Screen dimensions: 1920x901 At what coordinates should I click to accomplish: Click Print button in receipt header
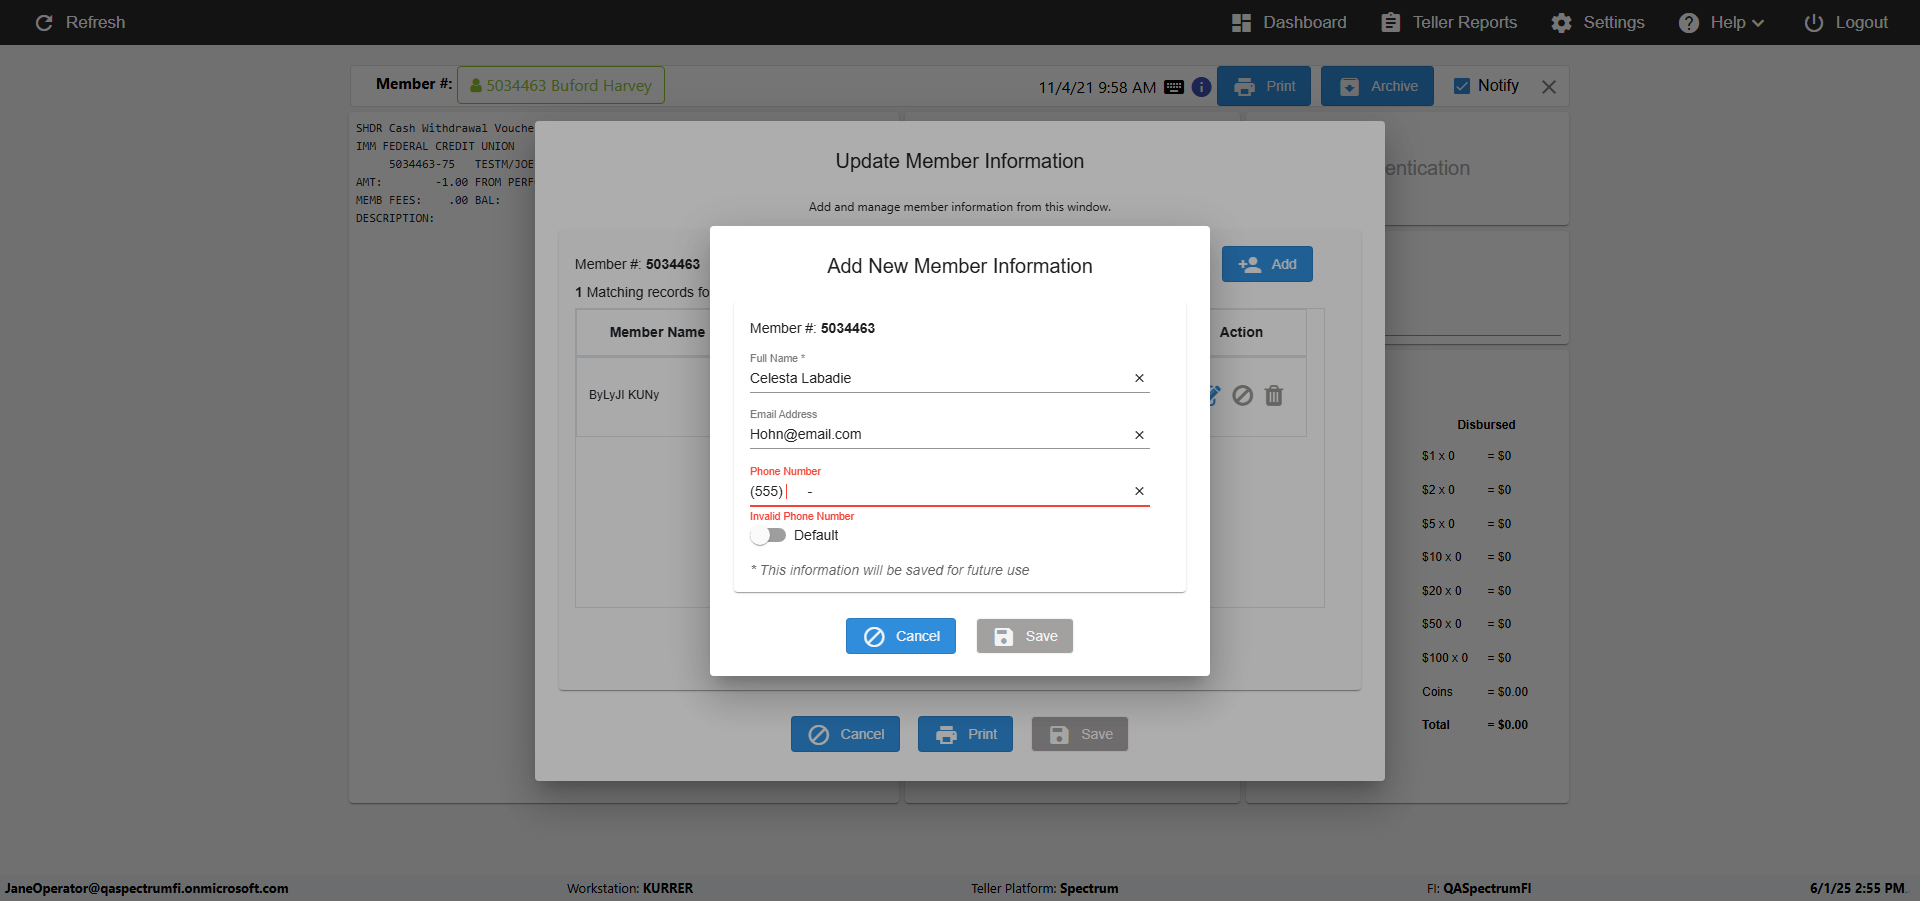pos(1264,86)
